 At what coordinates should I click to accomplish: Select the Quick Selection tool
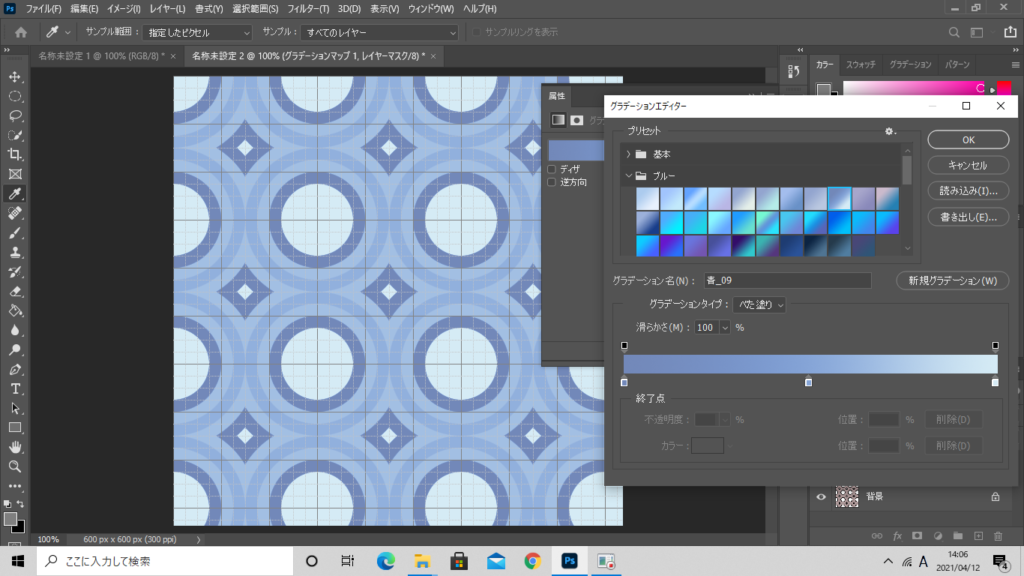point(15,136)
